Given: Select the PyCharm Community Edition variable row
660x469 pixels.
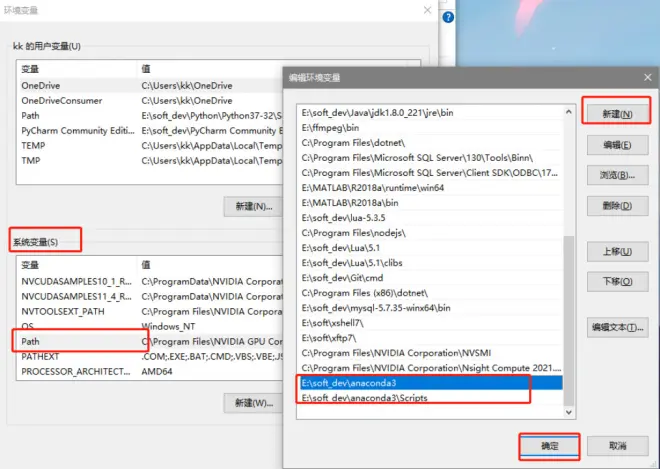Looking at the screenshot, I should coord(151,131).
